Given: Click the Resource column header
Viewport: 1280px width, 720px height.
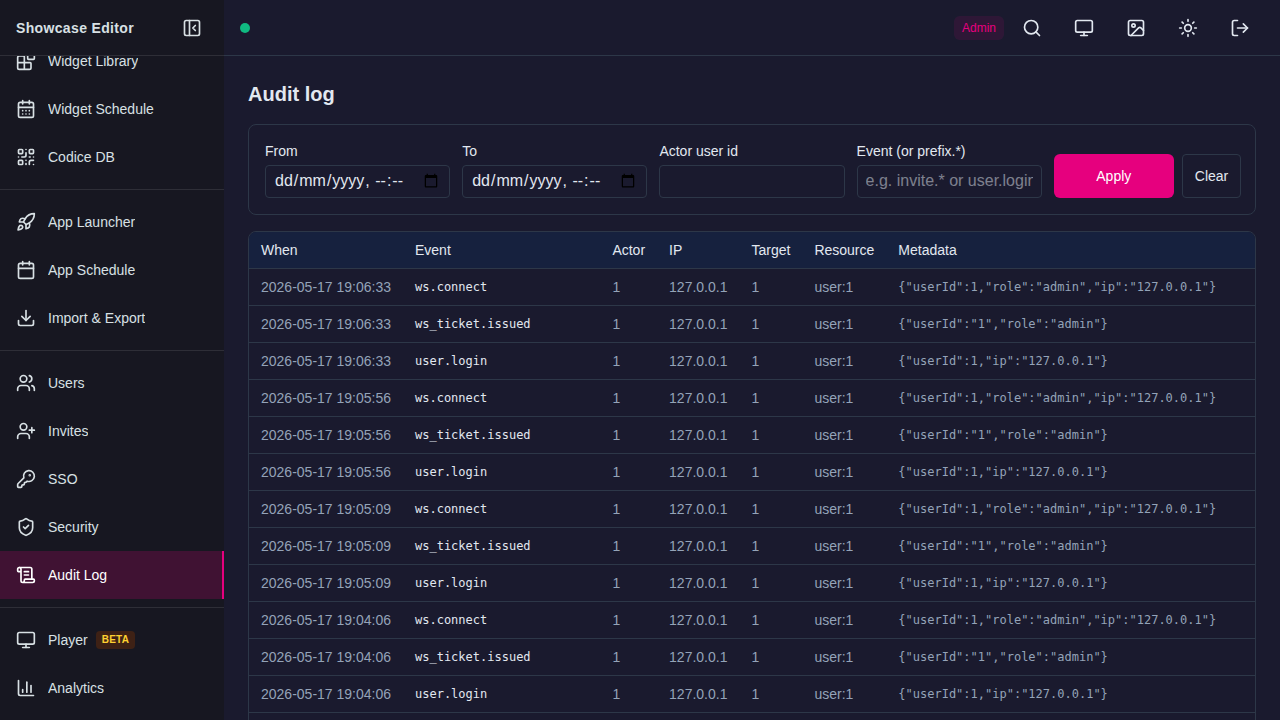Looking at the screenshot, I should [844, 250].
